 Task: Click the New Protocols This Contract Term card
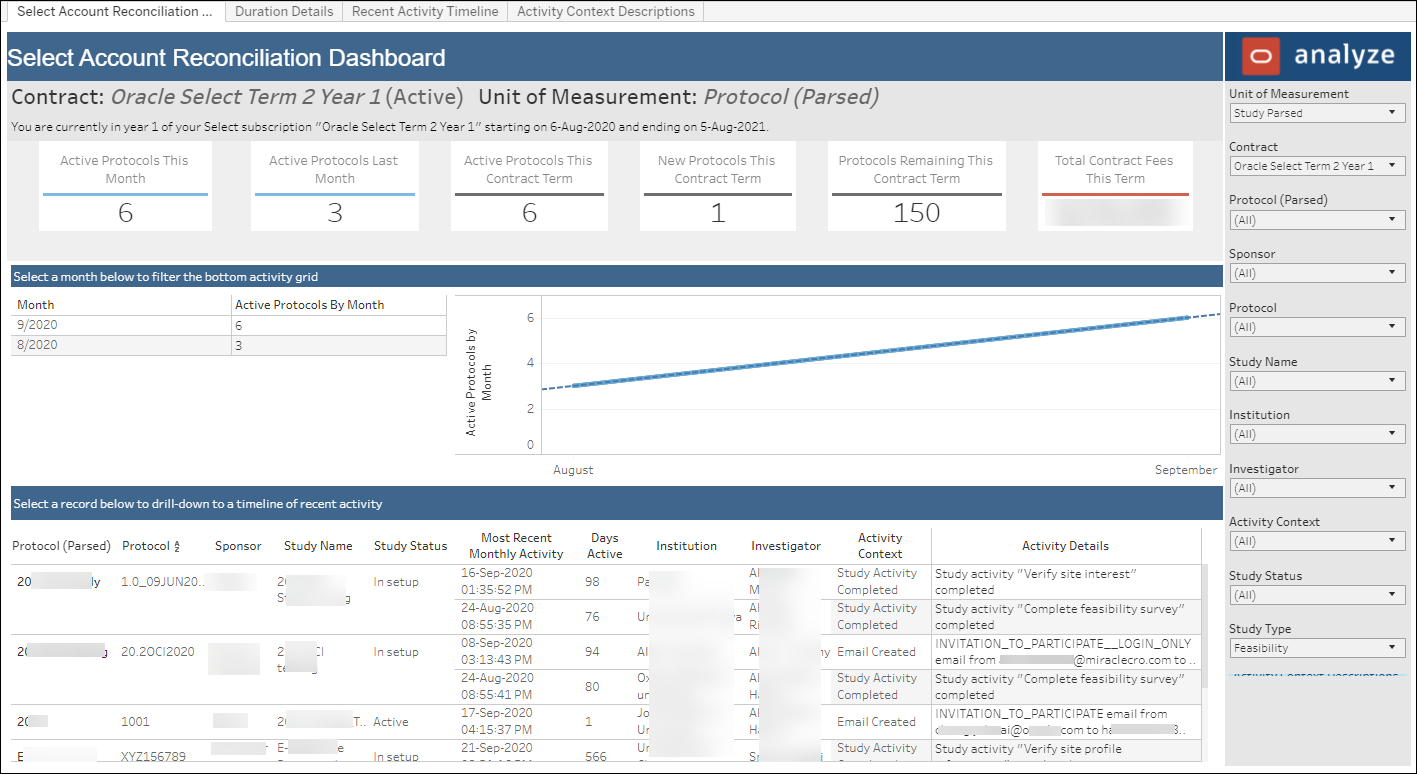tap(717, 186)
